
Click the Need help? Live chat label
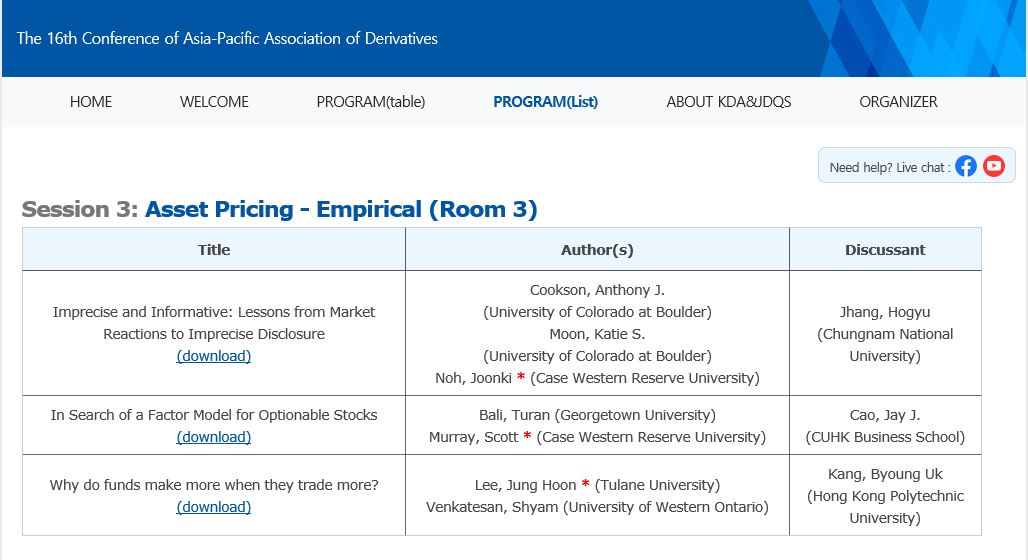point(890,167)
